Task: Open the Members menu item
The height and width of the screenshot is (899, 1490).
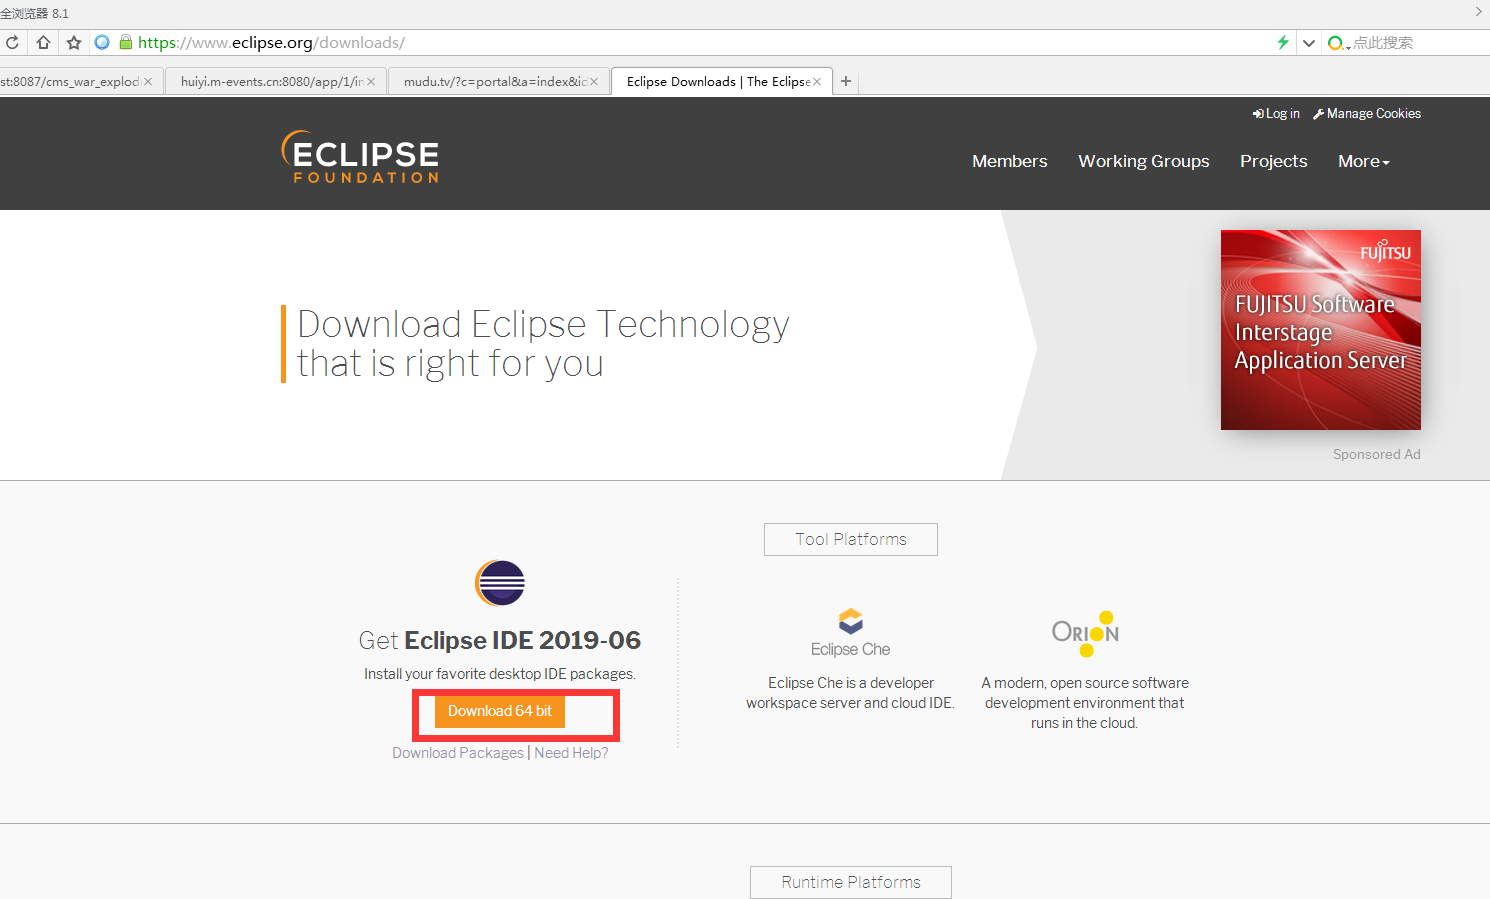Action: point(1010,161)
